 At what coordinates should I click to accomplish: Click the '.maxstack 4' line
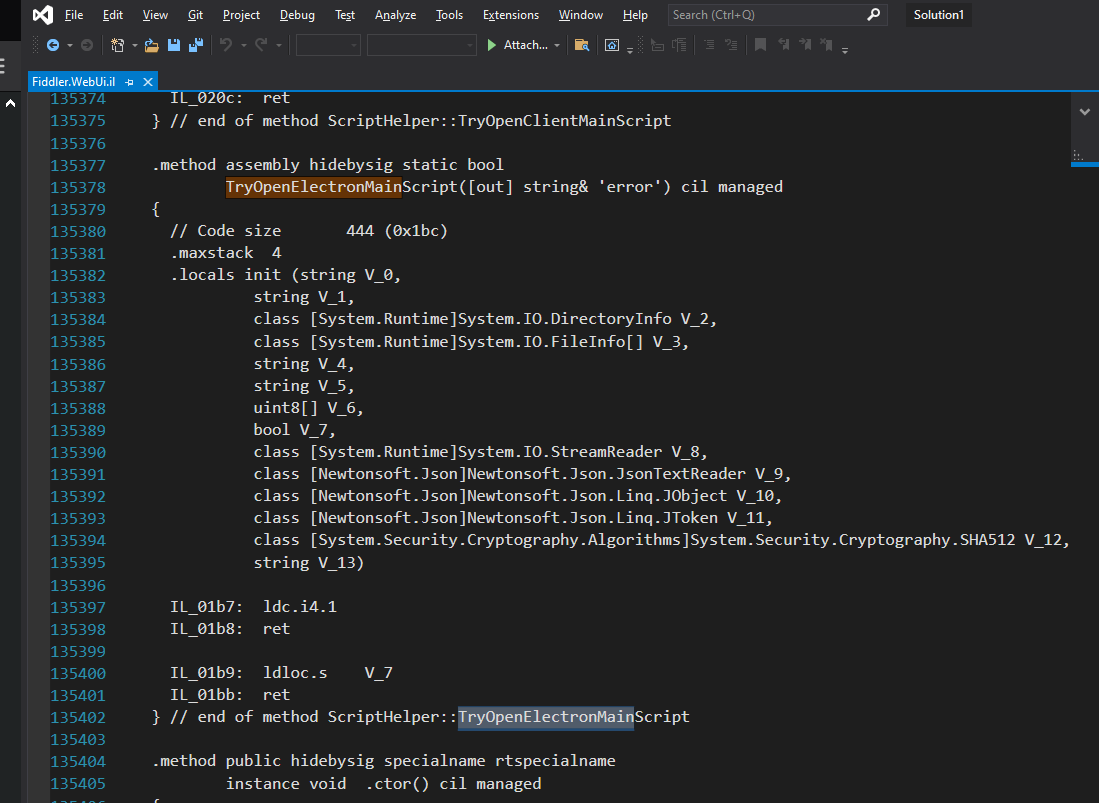[226, 253]
